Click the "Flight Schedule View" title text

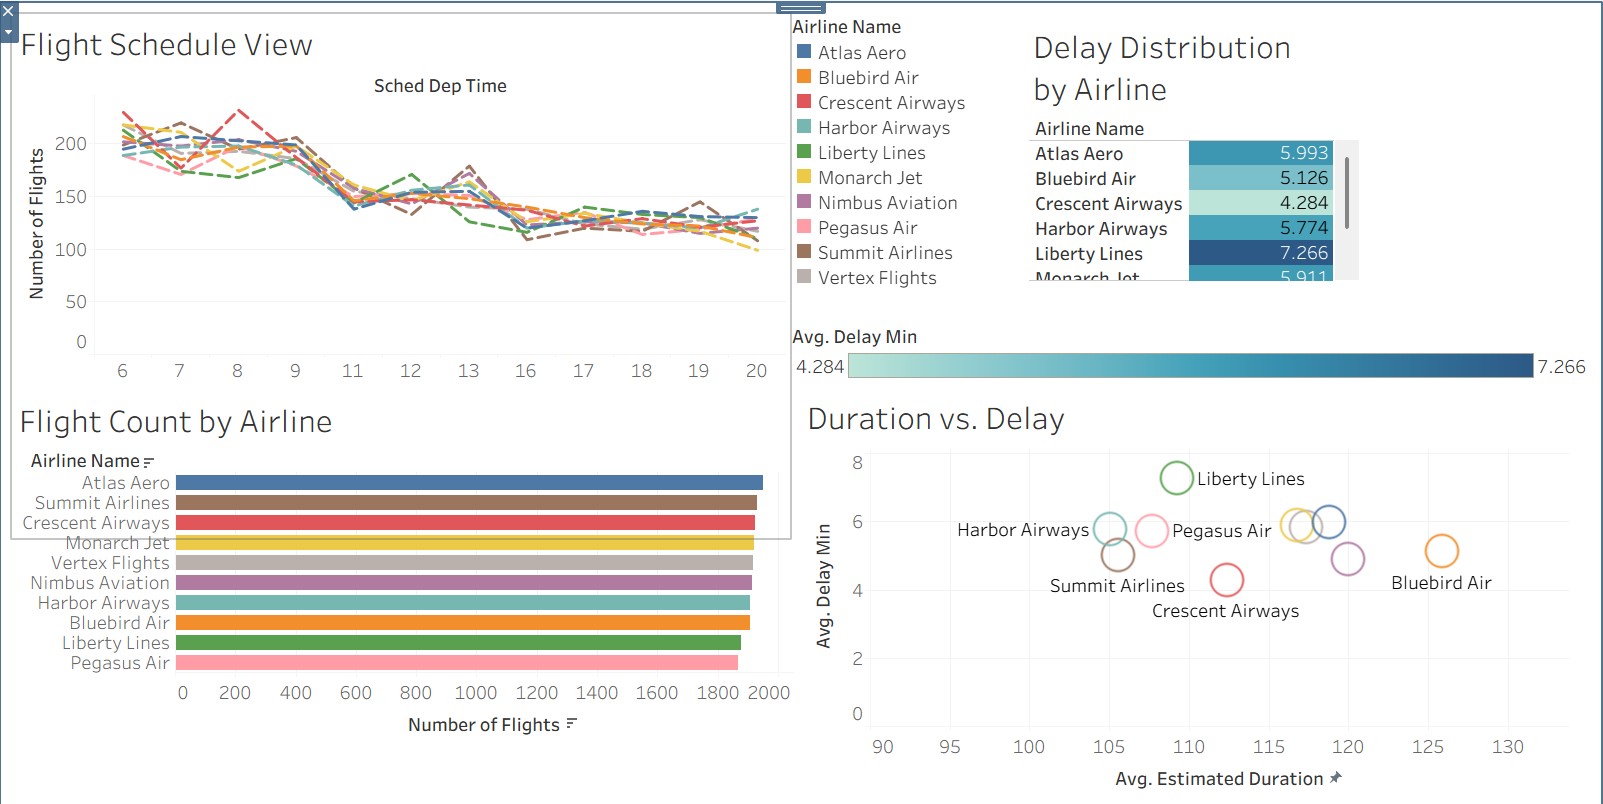165,44
